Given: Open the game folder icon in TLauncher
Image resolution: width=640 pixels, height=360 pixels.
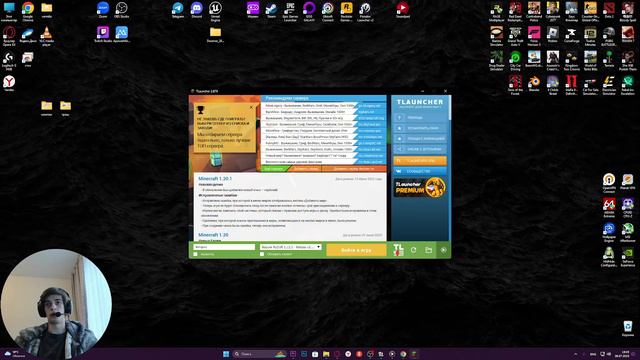Looking at the screenshot, I should [429, 250].
